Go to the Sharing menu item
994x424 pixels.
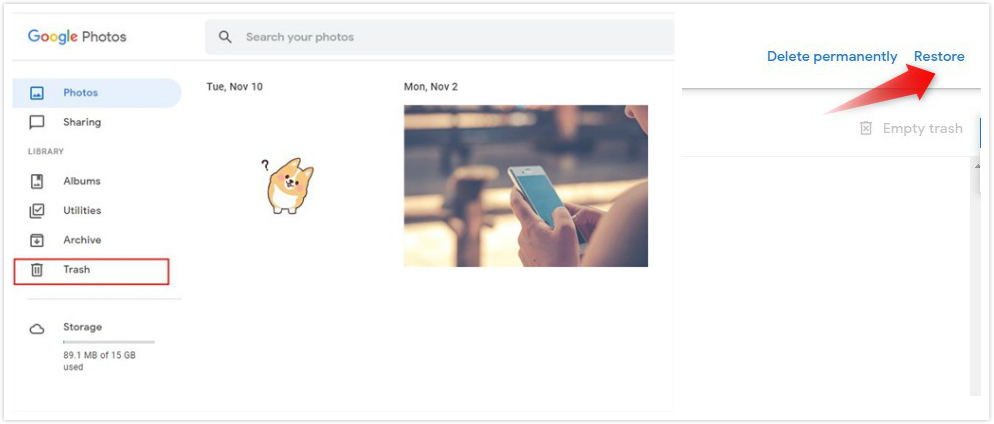click(x=97, y=122)
